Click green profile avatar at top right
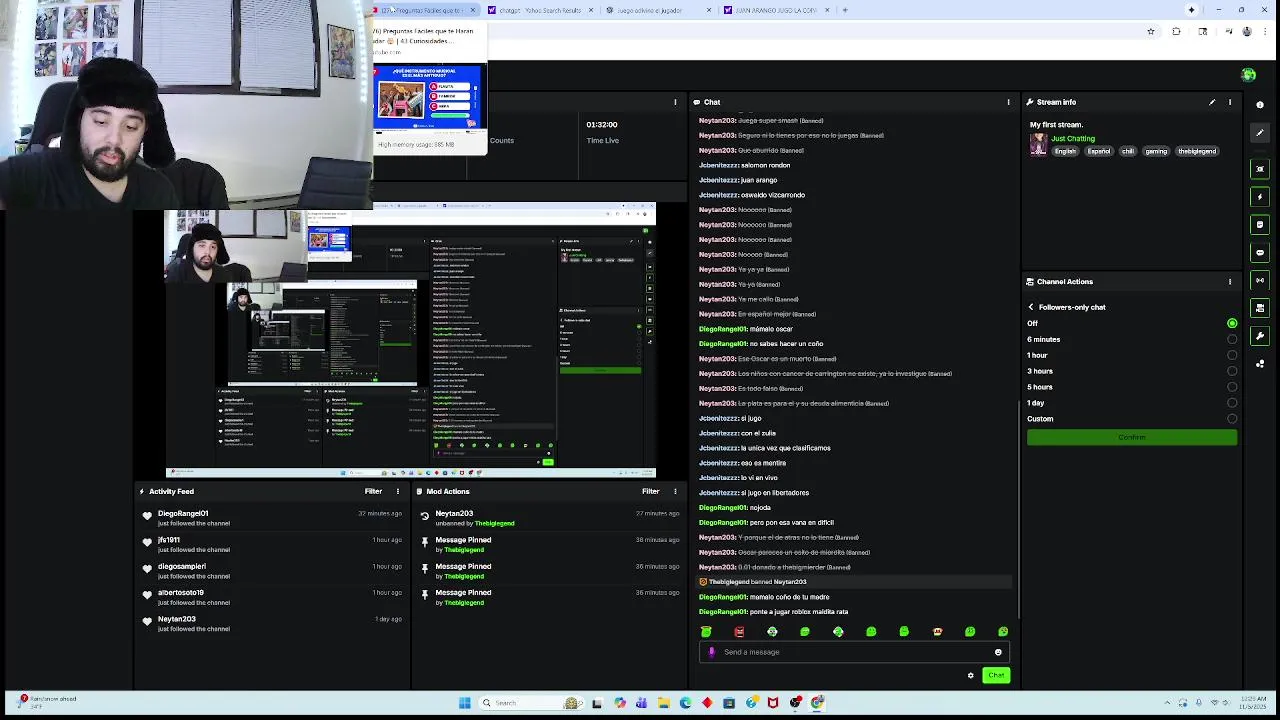Viewport: 1280px width, 720px height. [x=1248, y=75]
